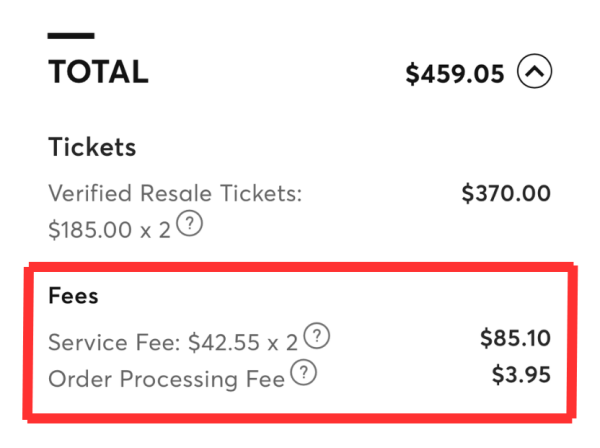Click the Service Fee label text
Screen dimensions: 600x448
coord(114,342)
